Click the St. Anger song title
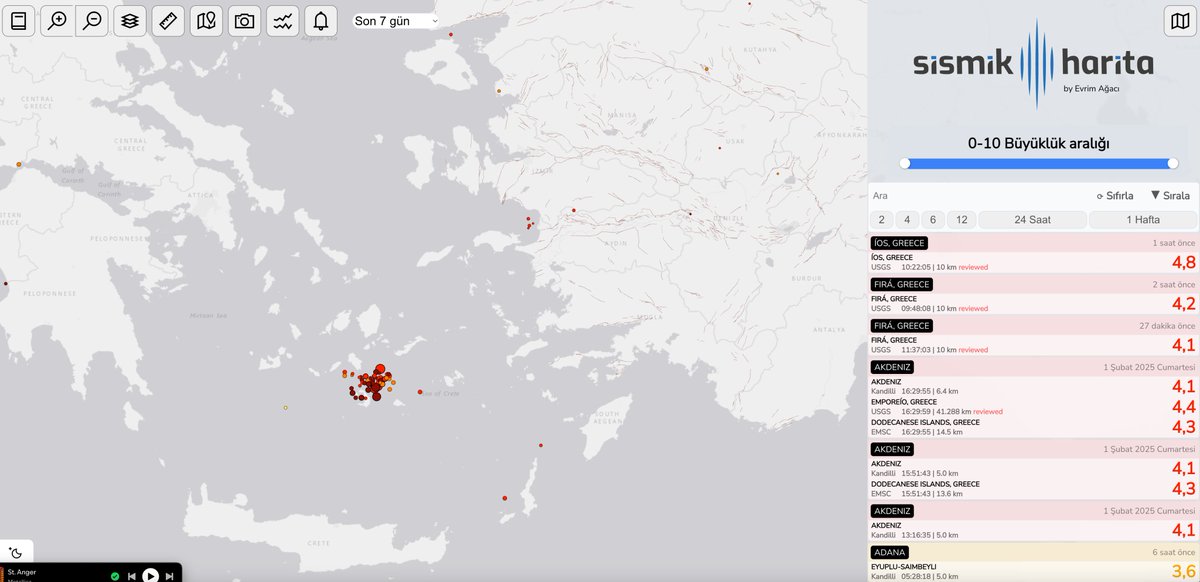1200x582 pixels. point(22,572)
